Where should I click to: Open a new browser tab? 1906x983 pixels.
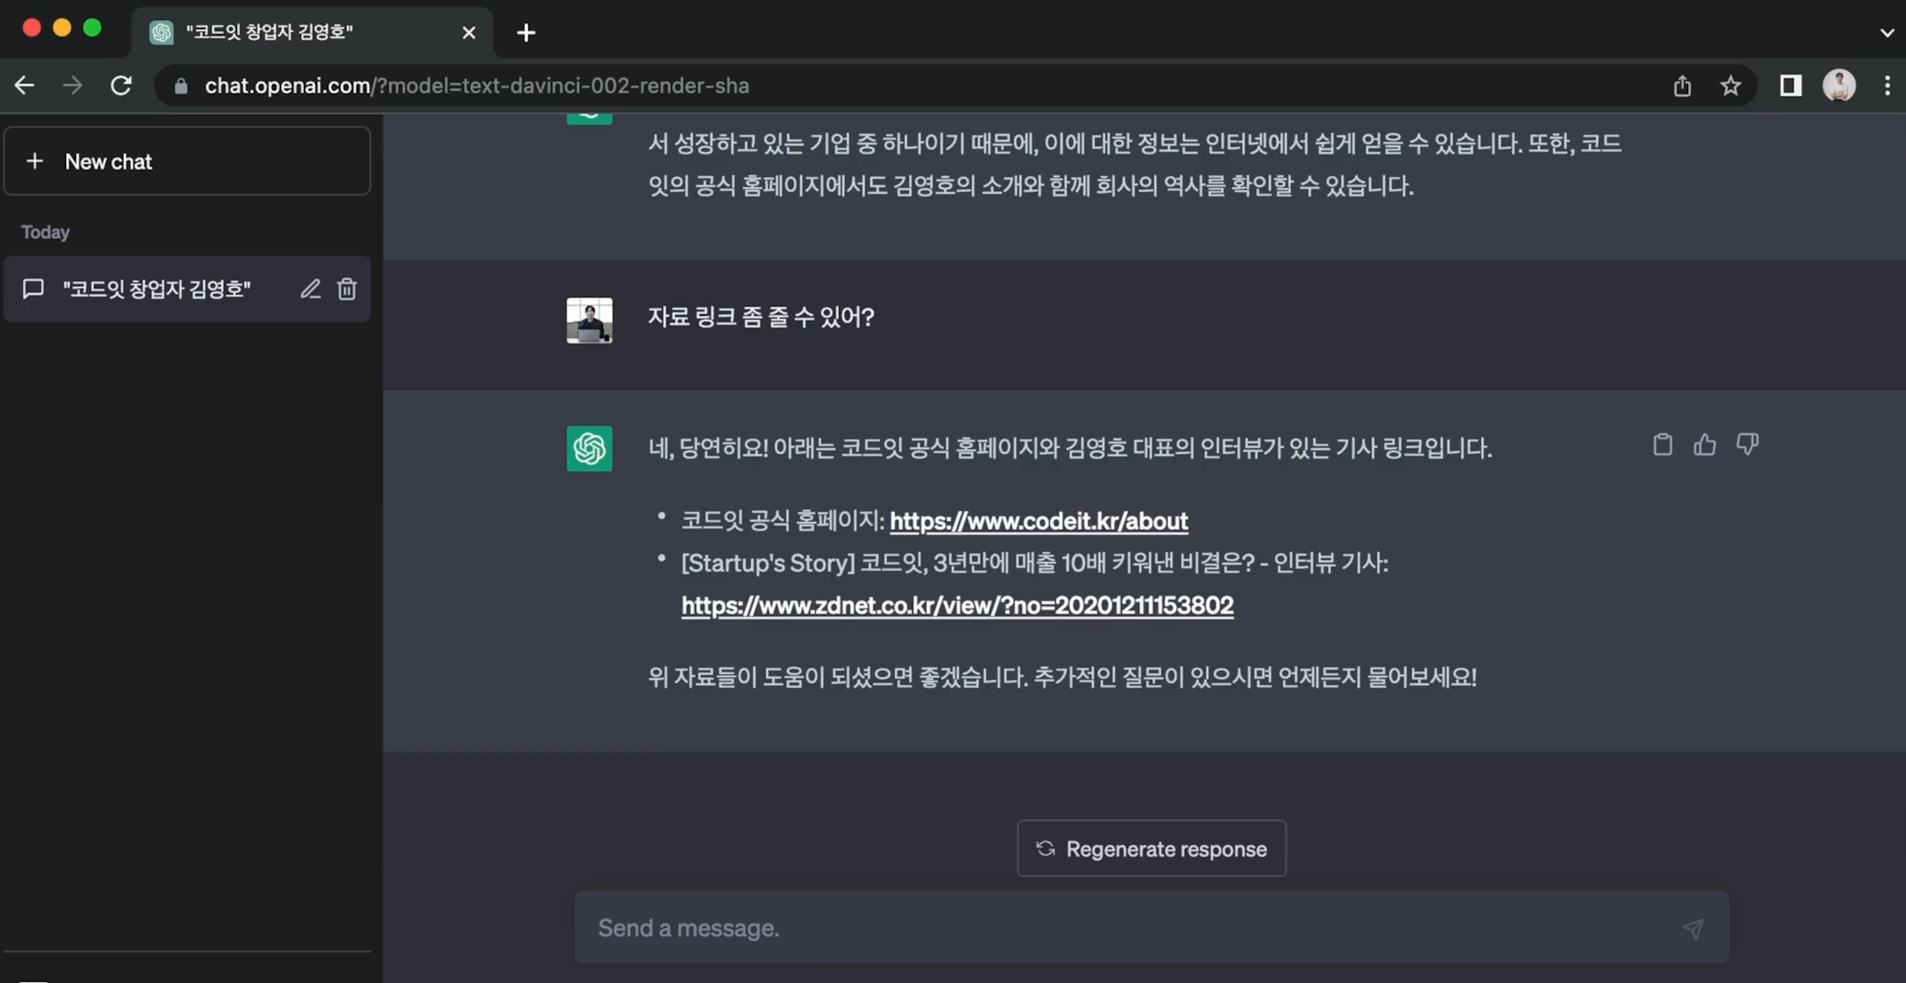pos(526,33)
